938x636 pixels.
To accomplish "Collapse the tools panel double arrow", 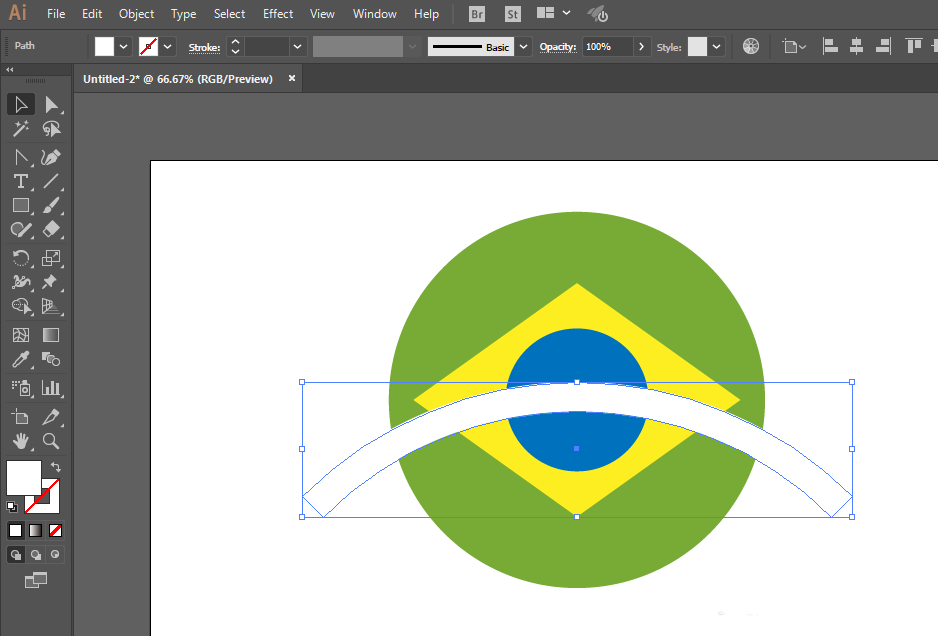I will pos(10,70).
